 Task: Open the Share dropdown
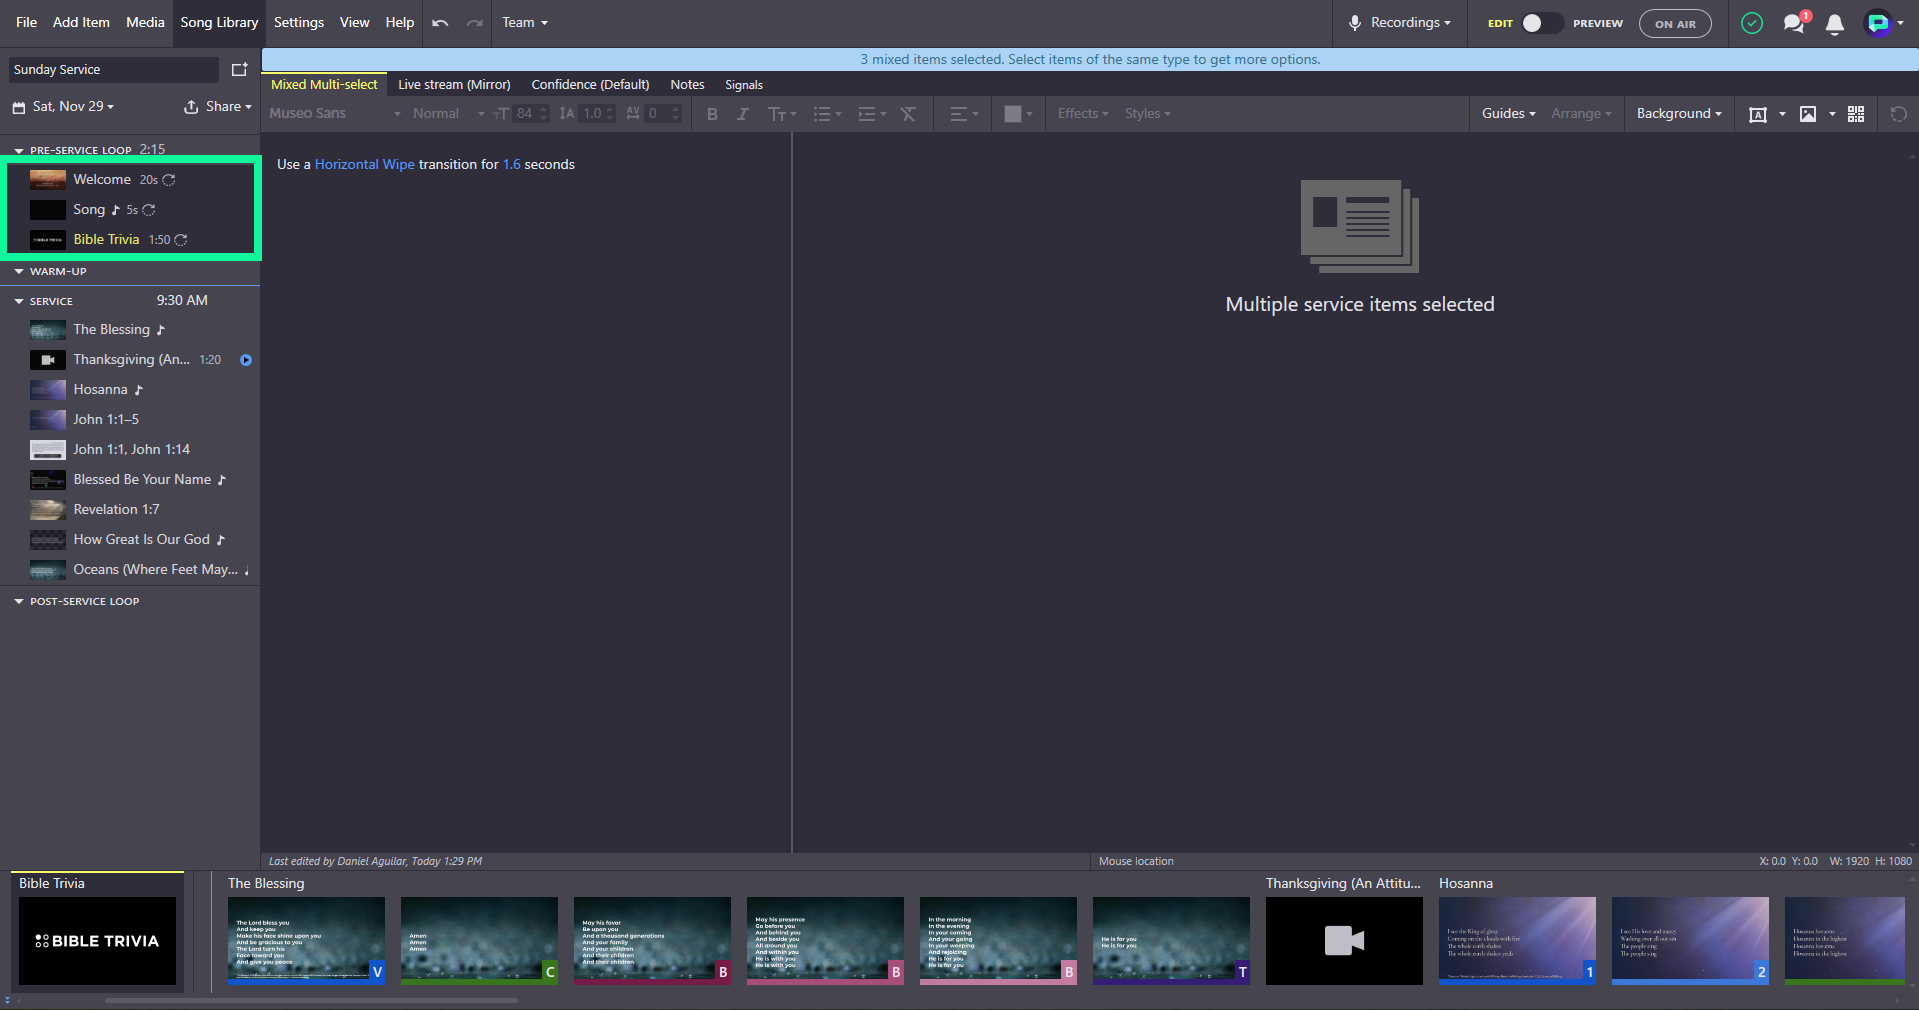(x=218, y=107)
